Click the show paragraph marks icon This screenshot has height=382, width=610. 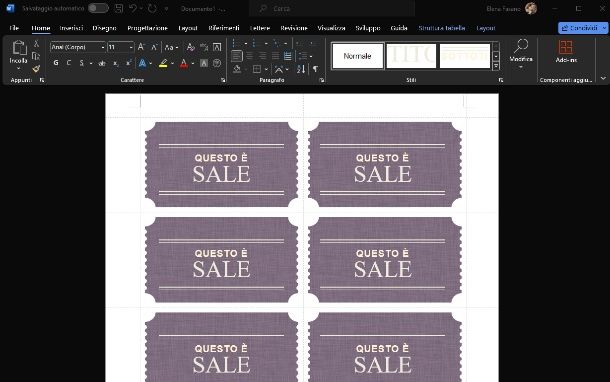[x=315, y=69]
